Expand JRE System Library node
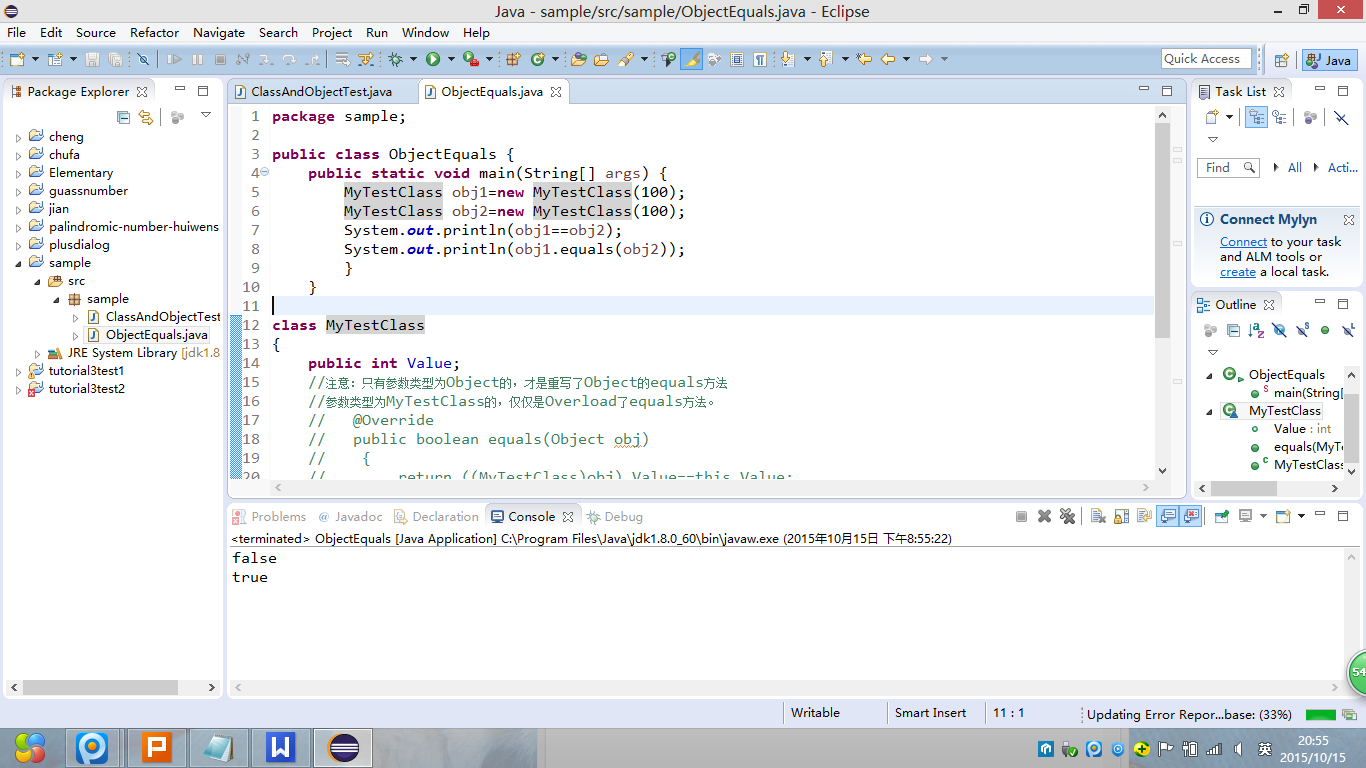 coord(37,353)
